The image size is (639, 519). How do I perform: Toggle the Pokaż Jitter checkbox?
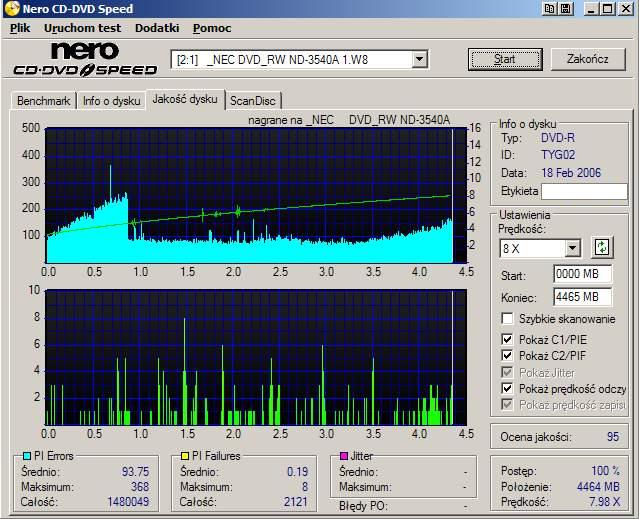(507, 372)
